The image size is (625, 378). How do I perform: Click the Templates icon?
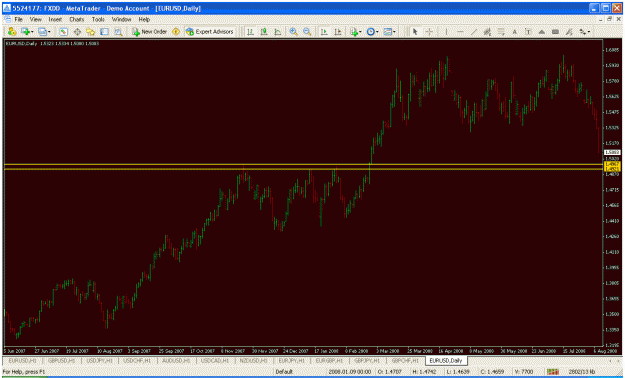click(387, 32)
